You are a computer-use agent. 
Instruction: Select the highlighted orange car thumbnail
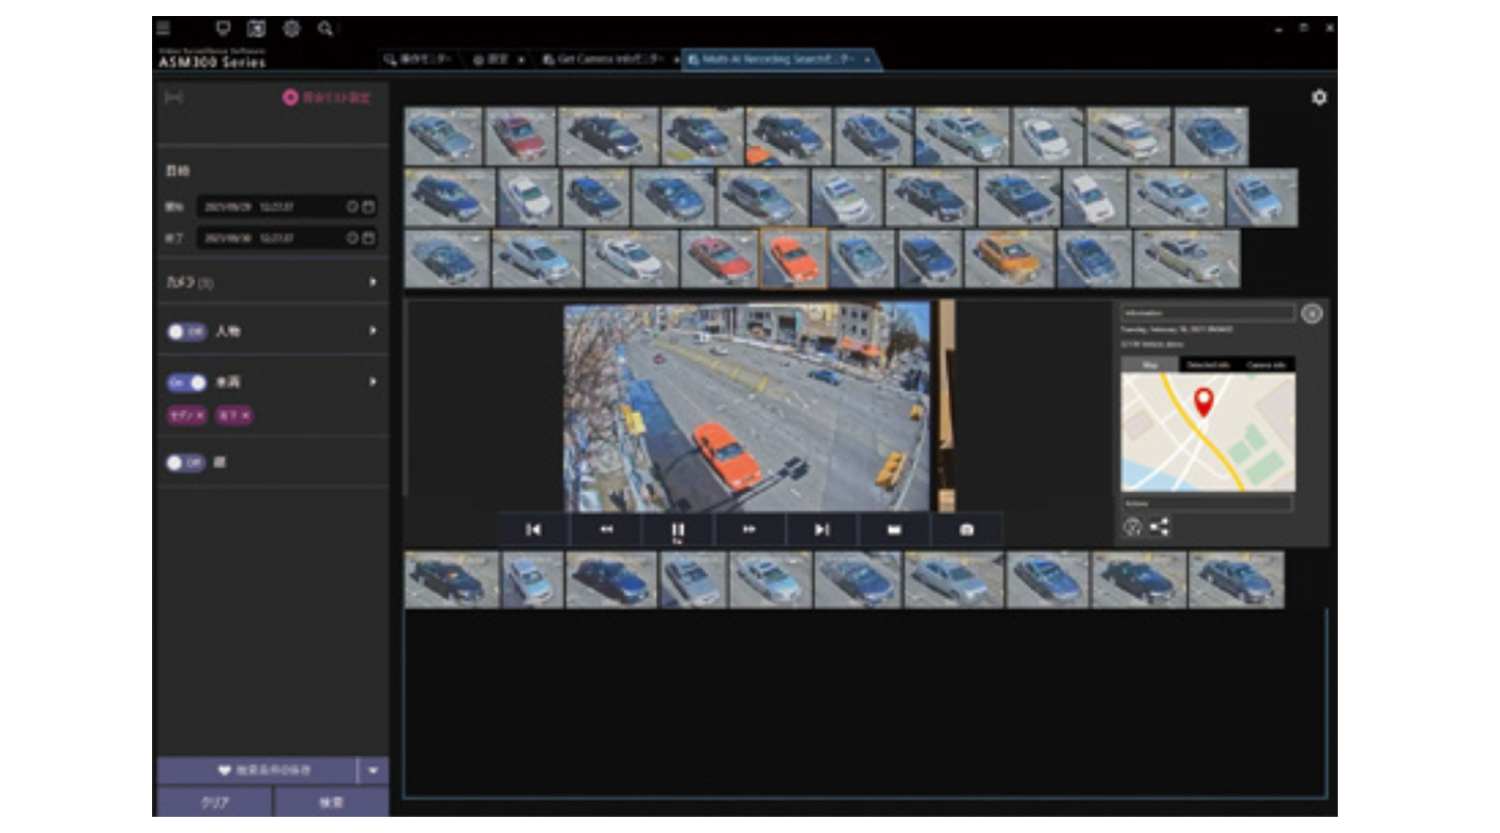point(794,258)
